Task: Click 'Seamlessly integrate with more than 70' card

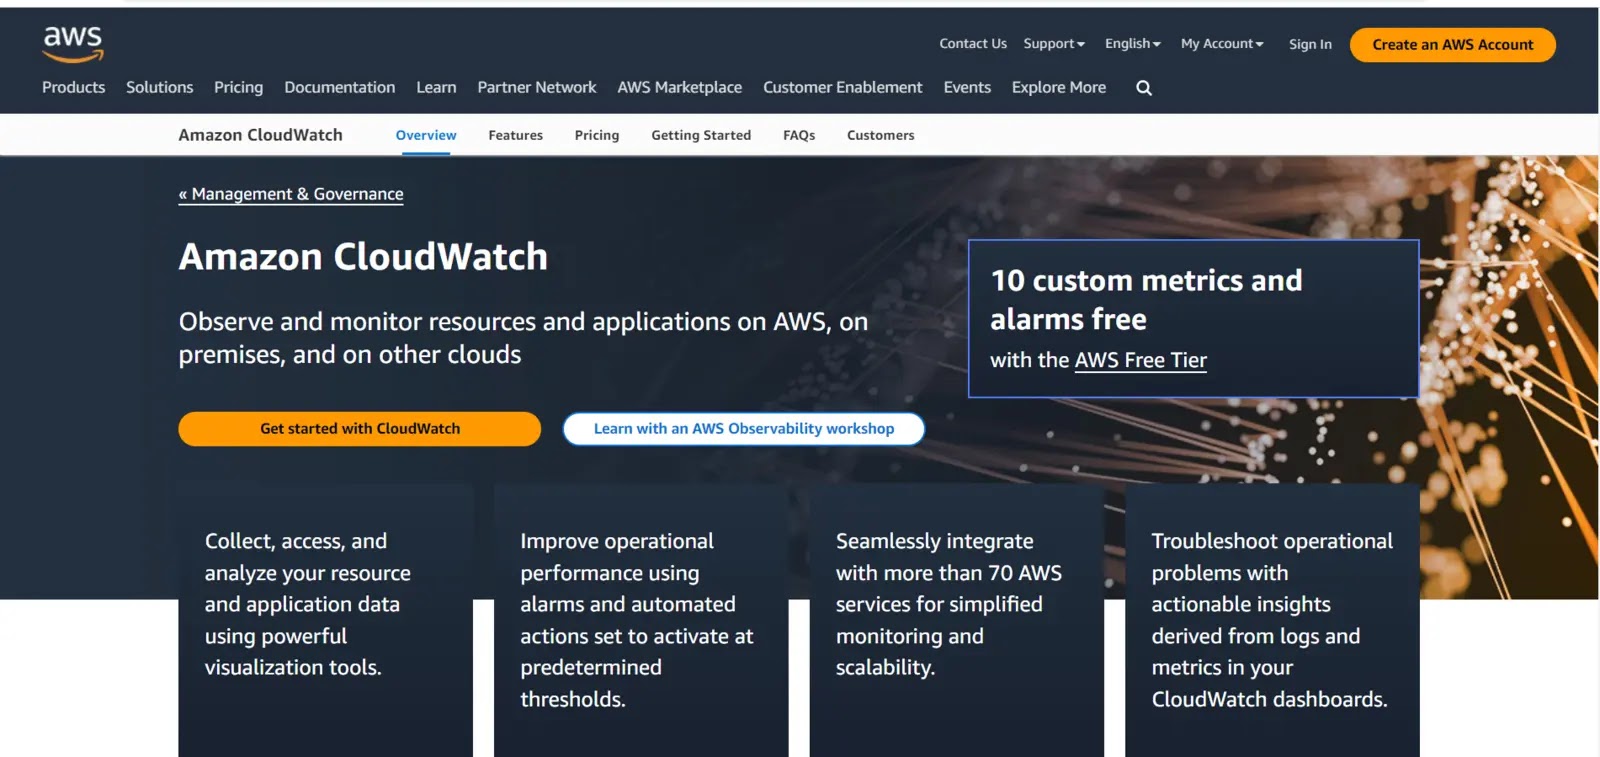Action: (x=957, y=620)
